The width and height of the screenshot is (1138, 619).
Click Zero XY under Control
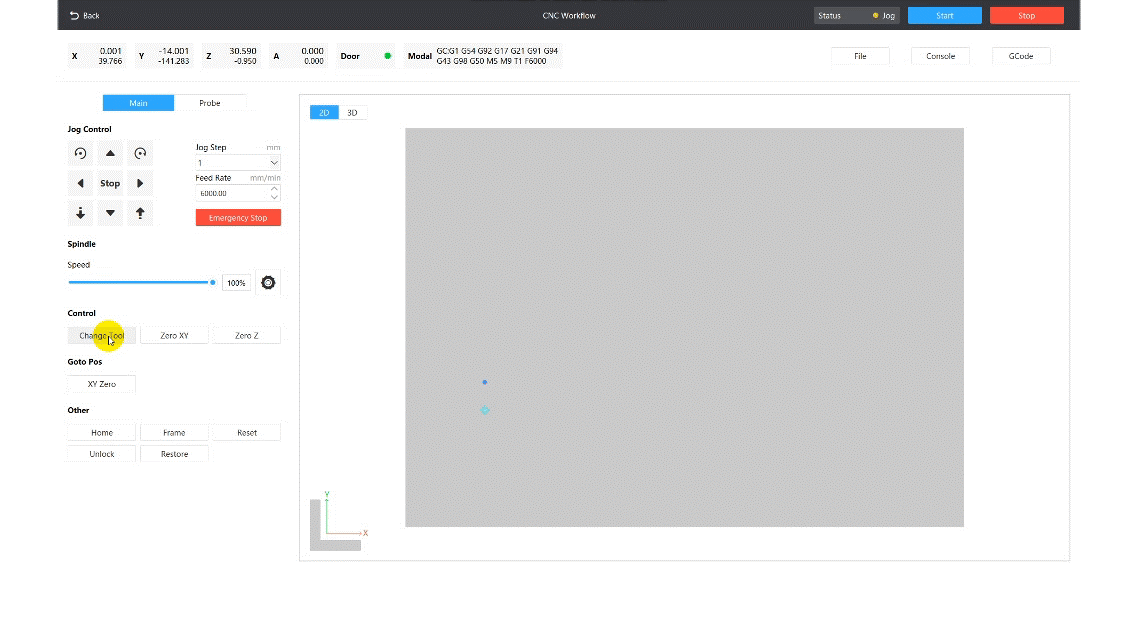[x=174, y=334]
